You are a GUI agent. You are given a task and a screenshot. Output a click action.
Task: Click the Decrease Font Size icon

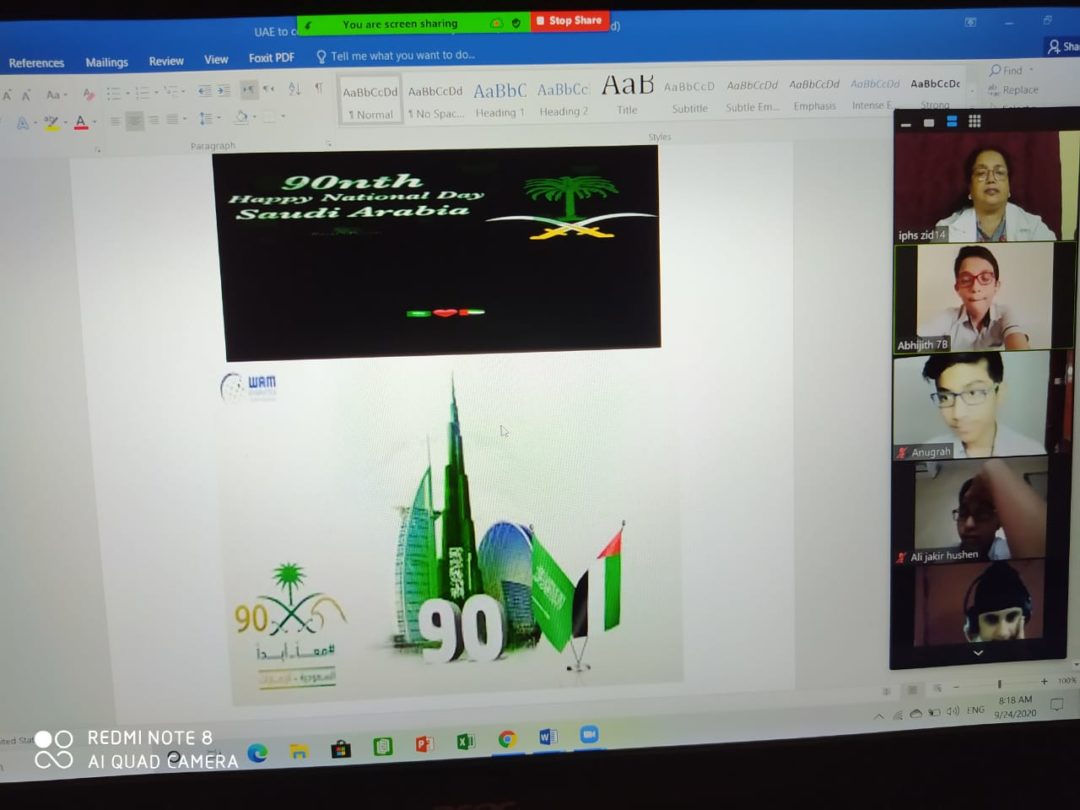point(25,95)
